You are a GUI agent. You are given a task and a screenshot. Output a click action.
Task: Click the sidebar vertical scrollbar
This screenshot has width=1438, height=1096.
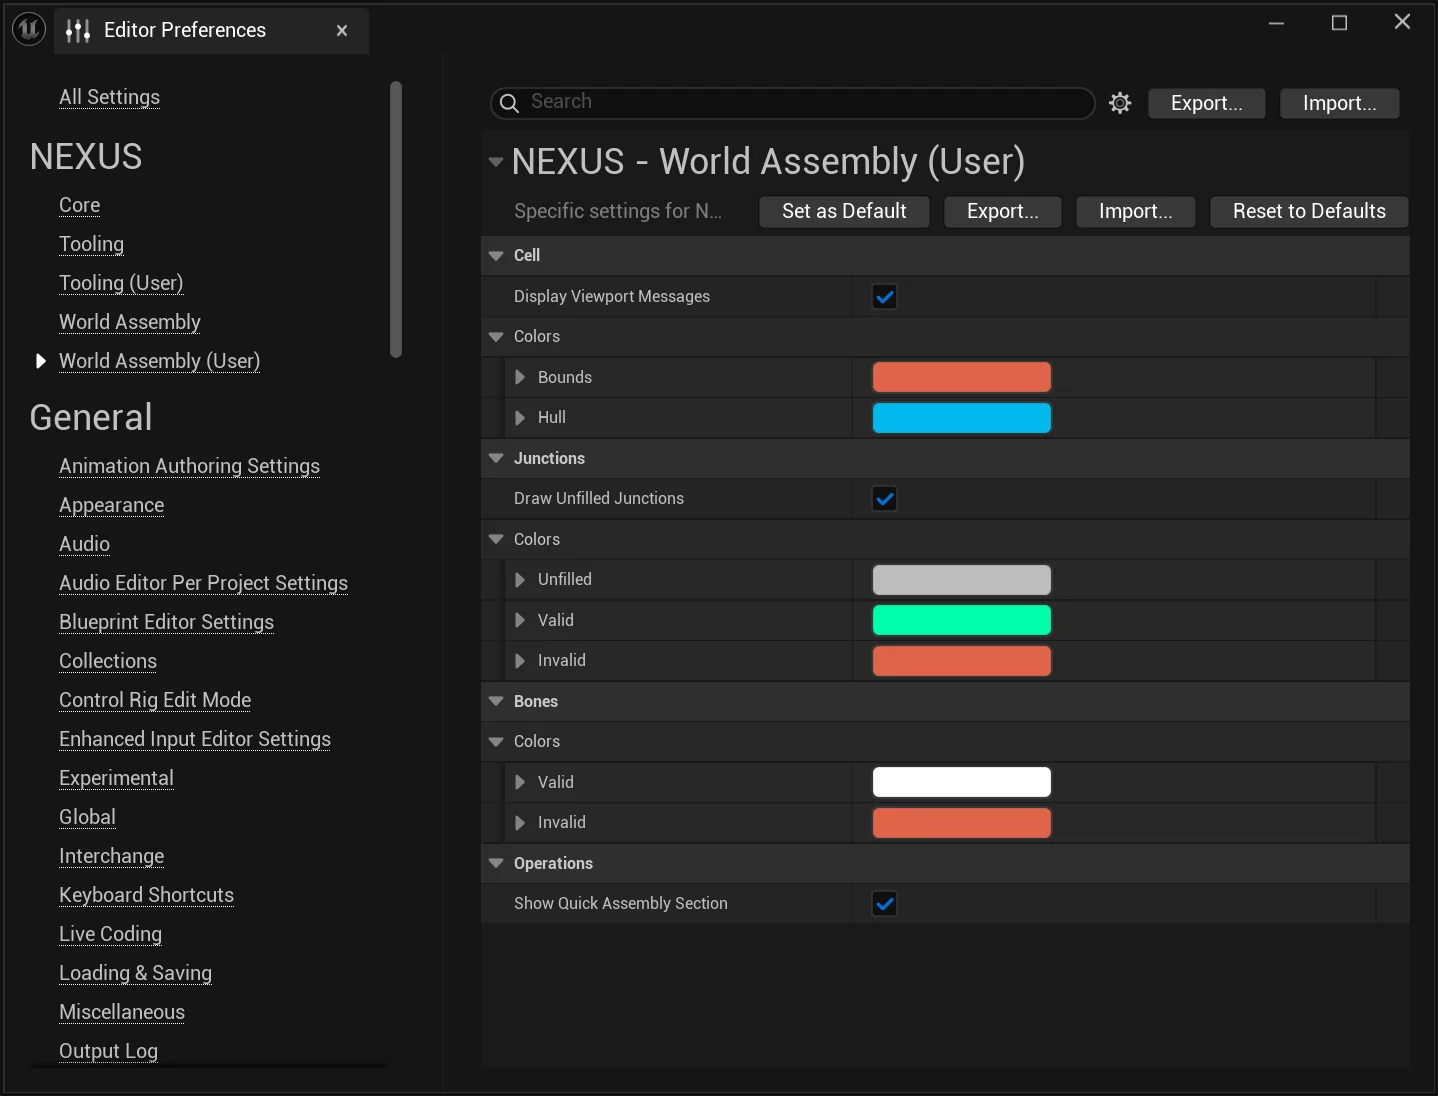pos(396,219)
